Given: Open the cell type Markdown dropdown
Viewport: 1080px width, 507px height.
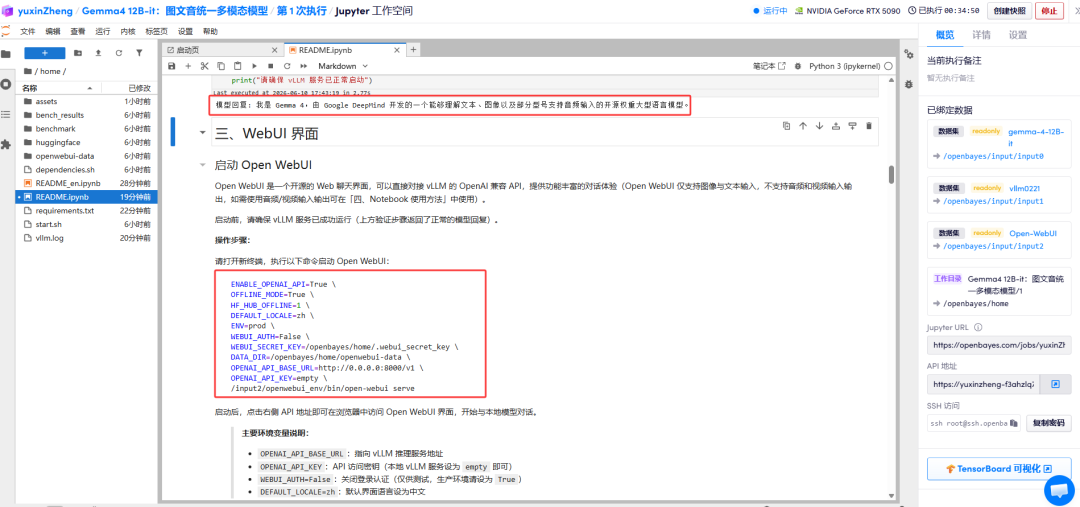Looking at the screenshot, I should (342, 66).
